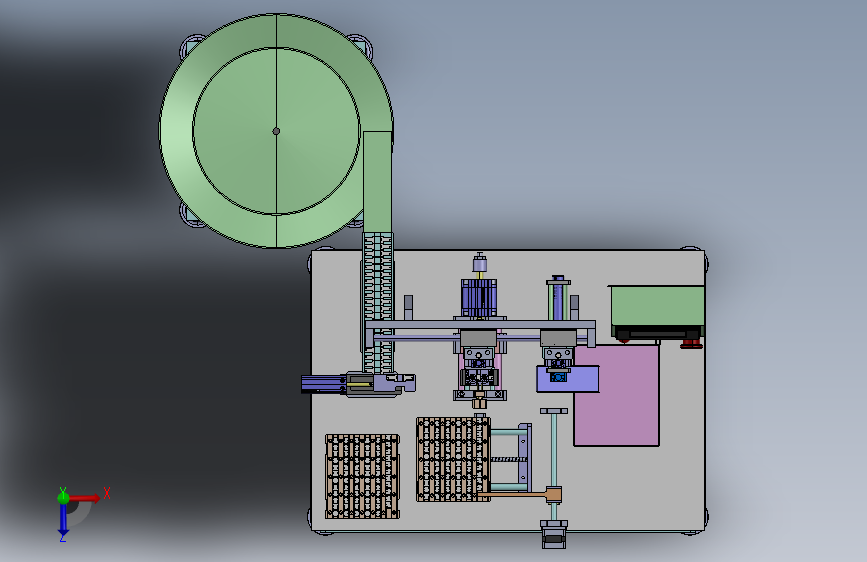Click the red X axis arrow of the triad
This screenshot has width=867, height=562.
point(85,498)
